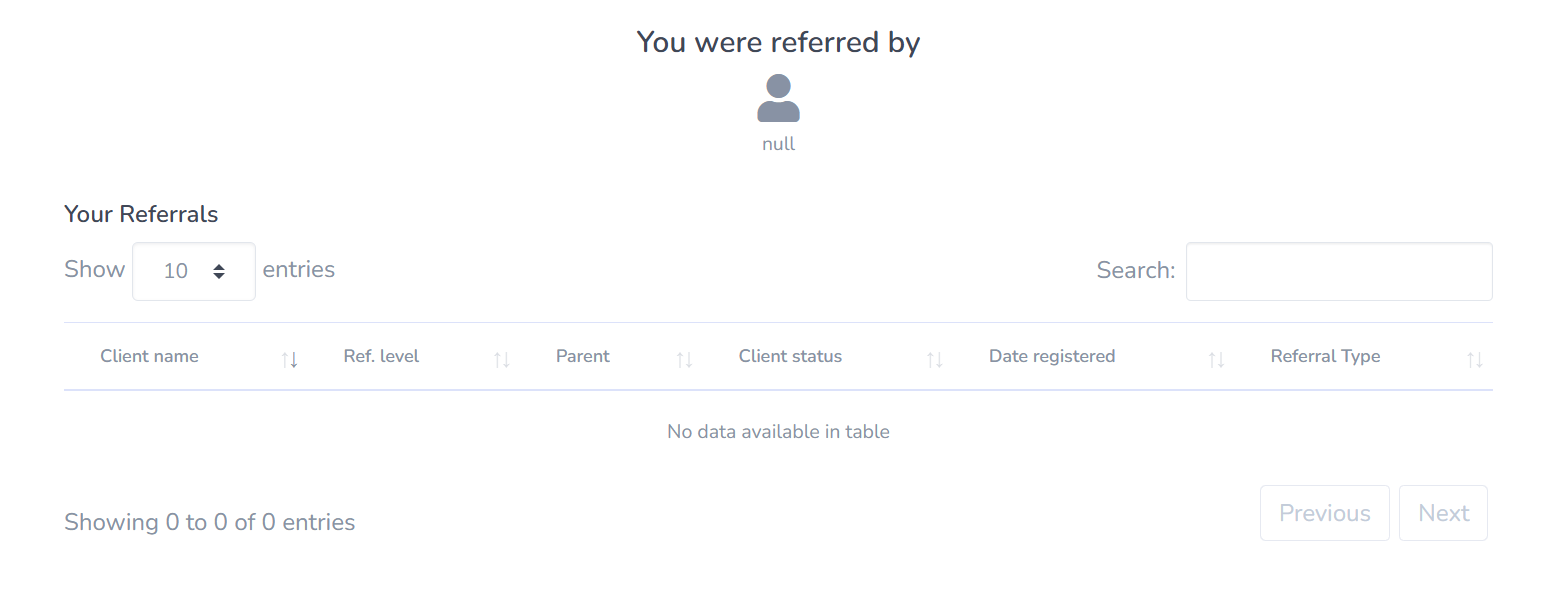Select the Parent column header
Screen dimensions: 1554x598
(x=583, y=357)
